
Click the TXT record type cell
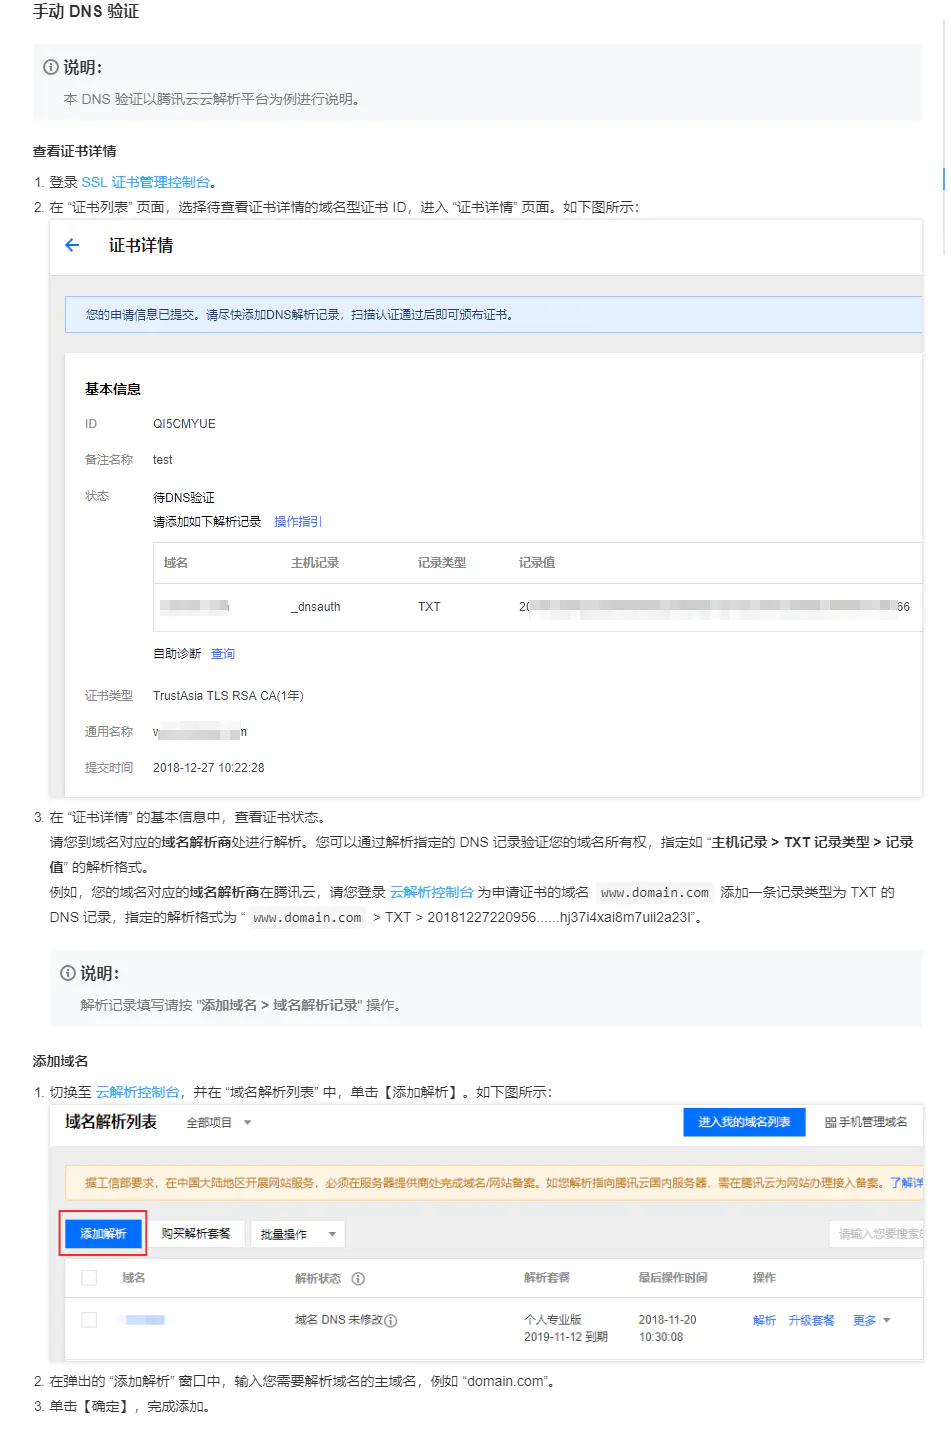[429, 607]
